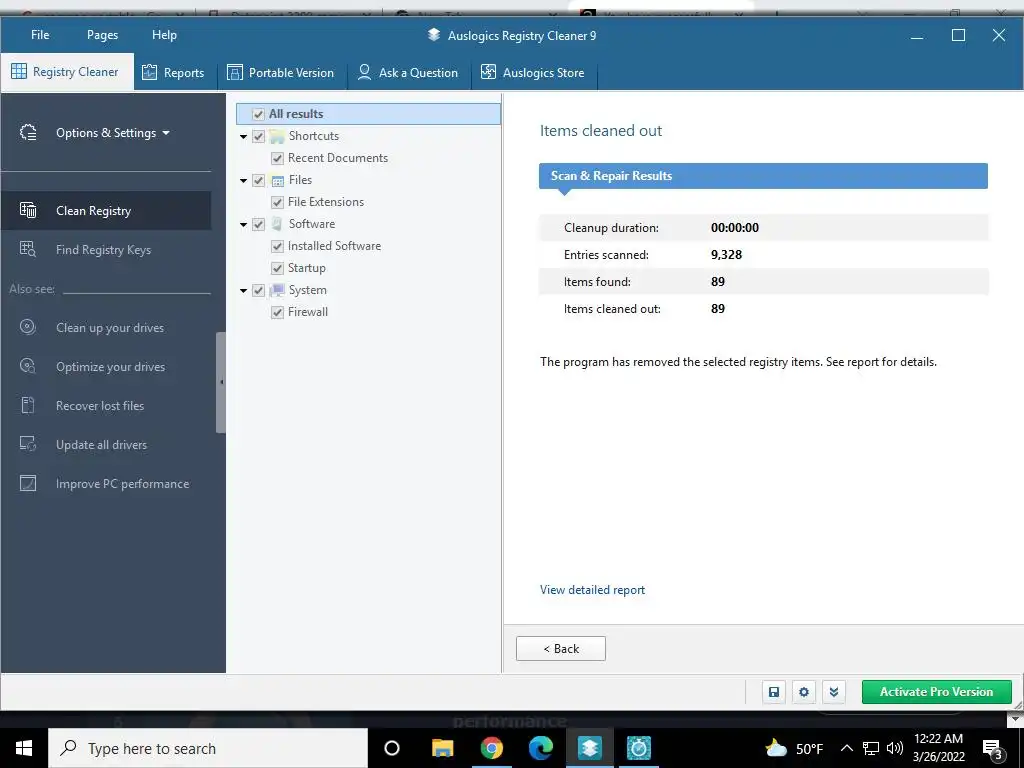The width and height of the screenshot is (1024, 768).
Task: Click the weather 50°F taskbar widget
Action: click(x=794, y=748)
